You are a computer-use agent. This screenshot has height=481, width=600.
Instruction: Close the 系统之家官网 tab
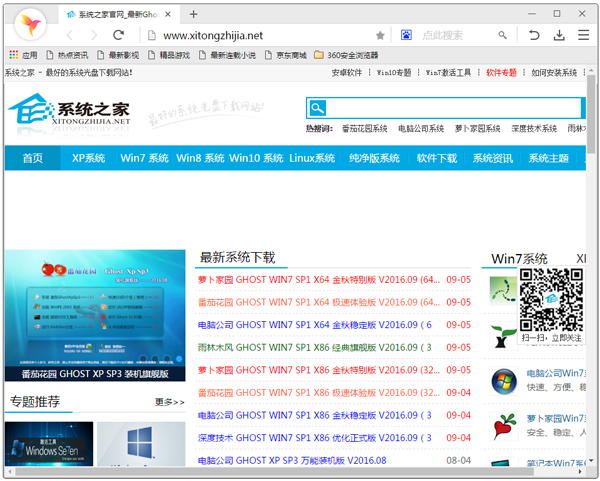pos(168,14)
